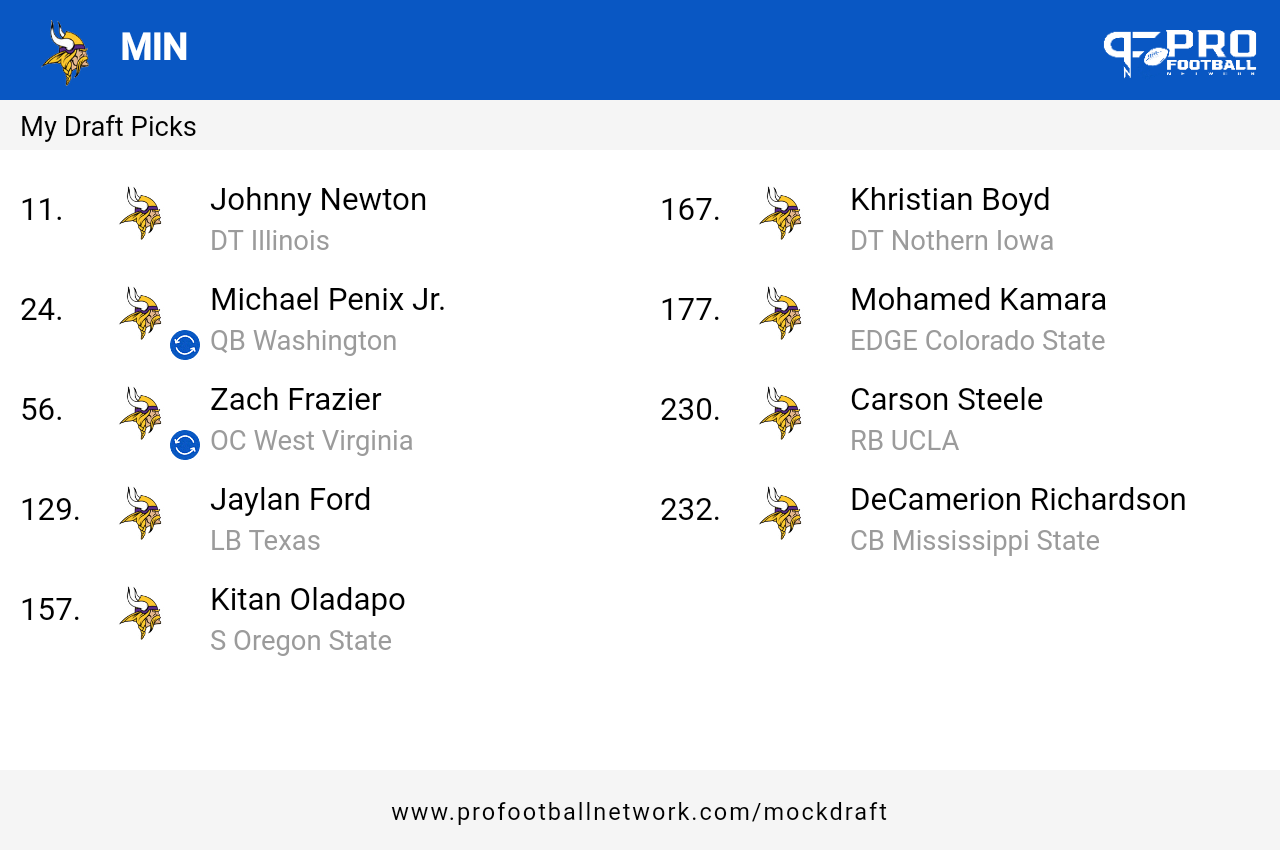Click the Vikings logo beside Carson Steele
The image size is (1280, 850).
780,413
